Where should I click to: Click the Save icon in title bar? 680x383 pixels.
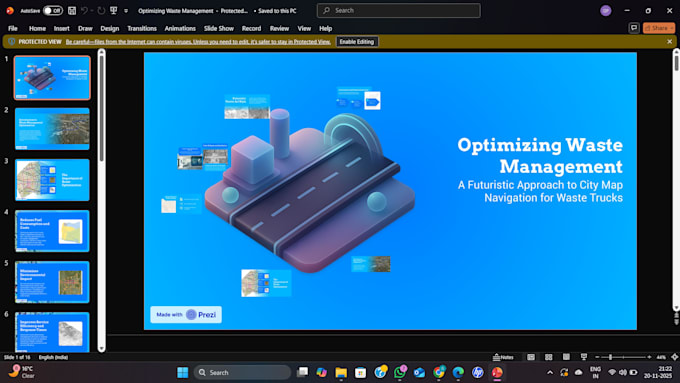72,10
